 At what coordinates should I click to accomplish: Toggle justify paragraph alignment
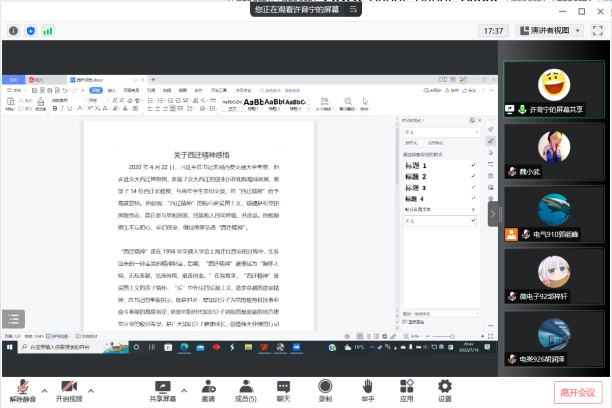[173, 109]
